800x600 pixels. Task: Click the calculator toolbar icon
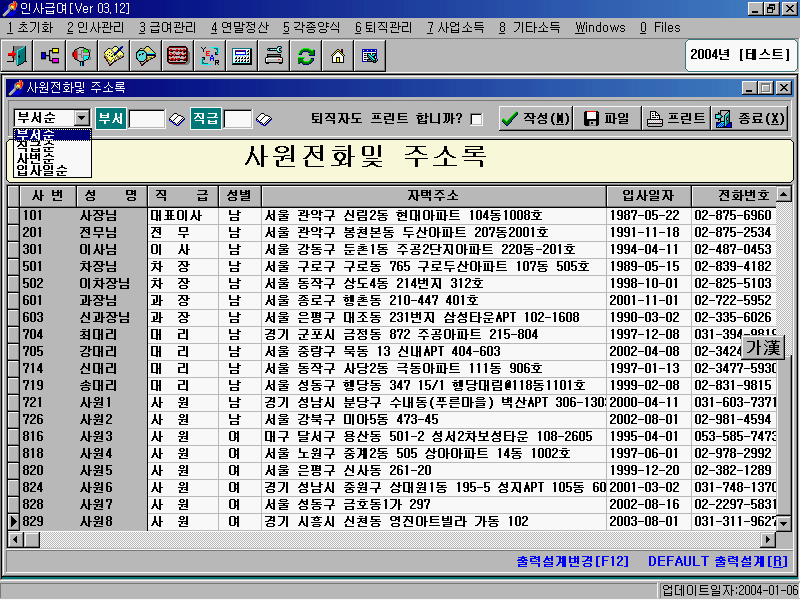coord(241,55)
